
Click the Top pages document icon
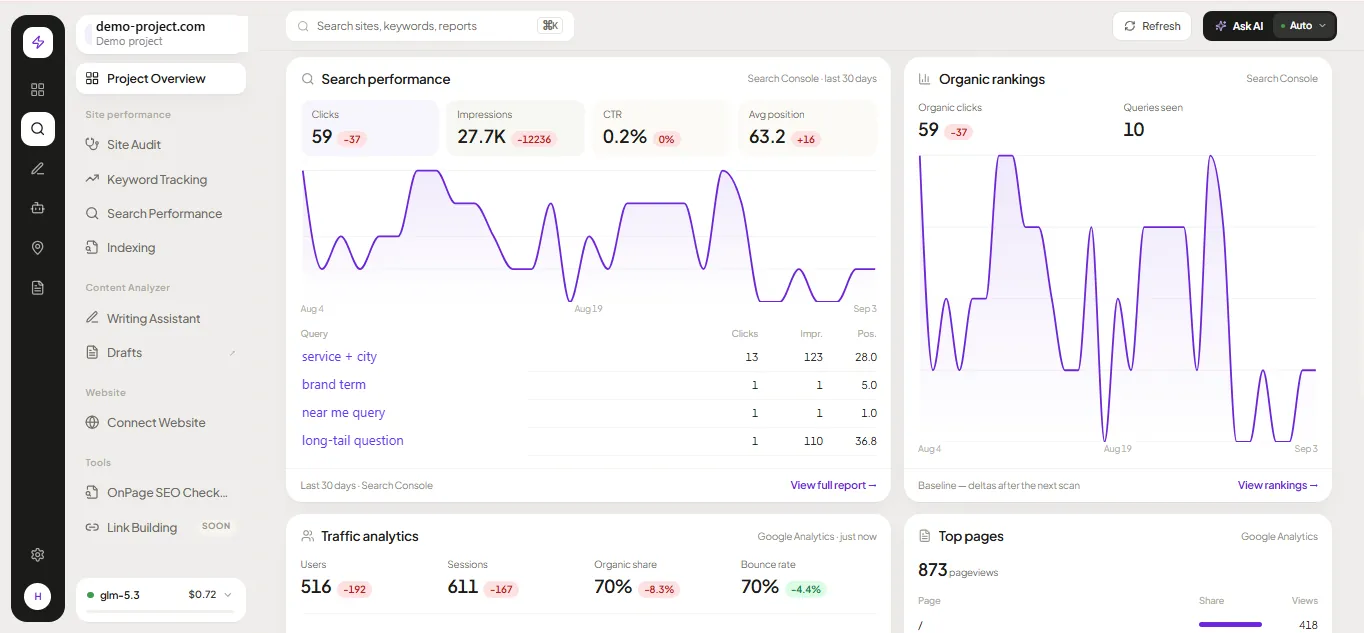click(925, 537)
